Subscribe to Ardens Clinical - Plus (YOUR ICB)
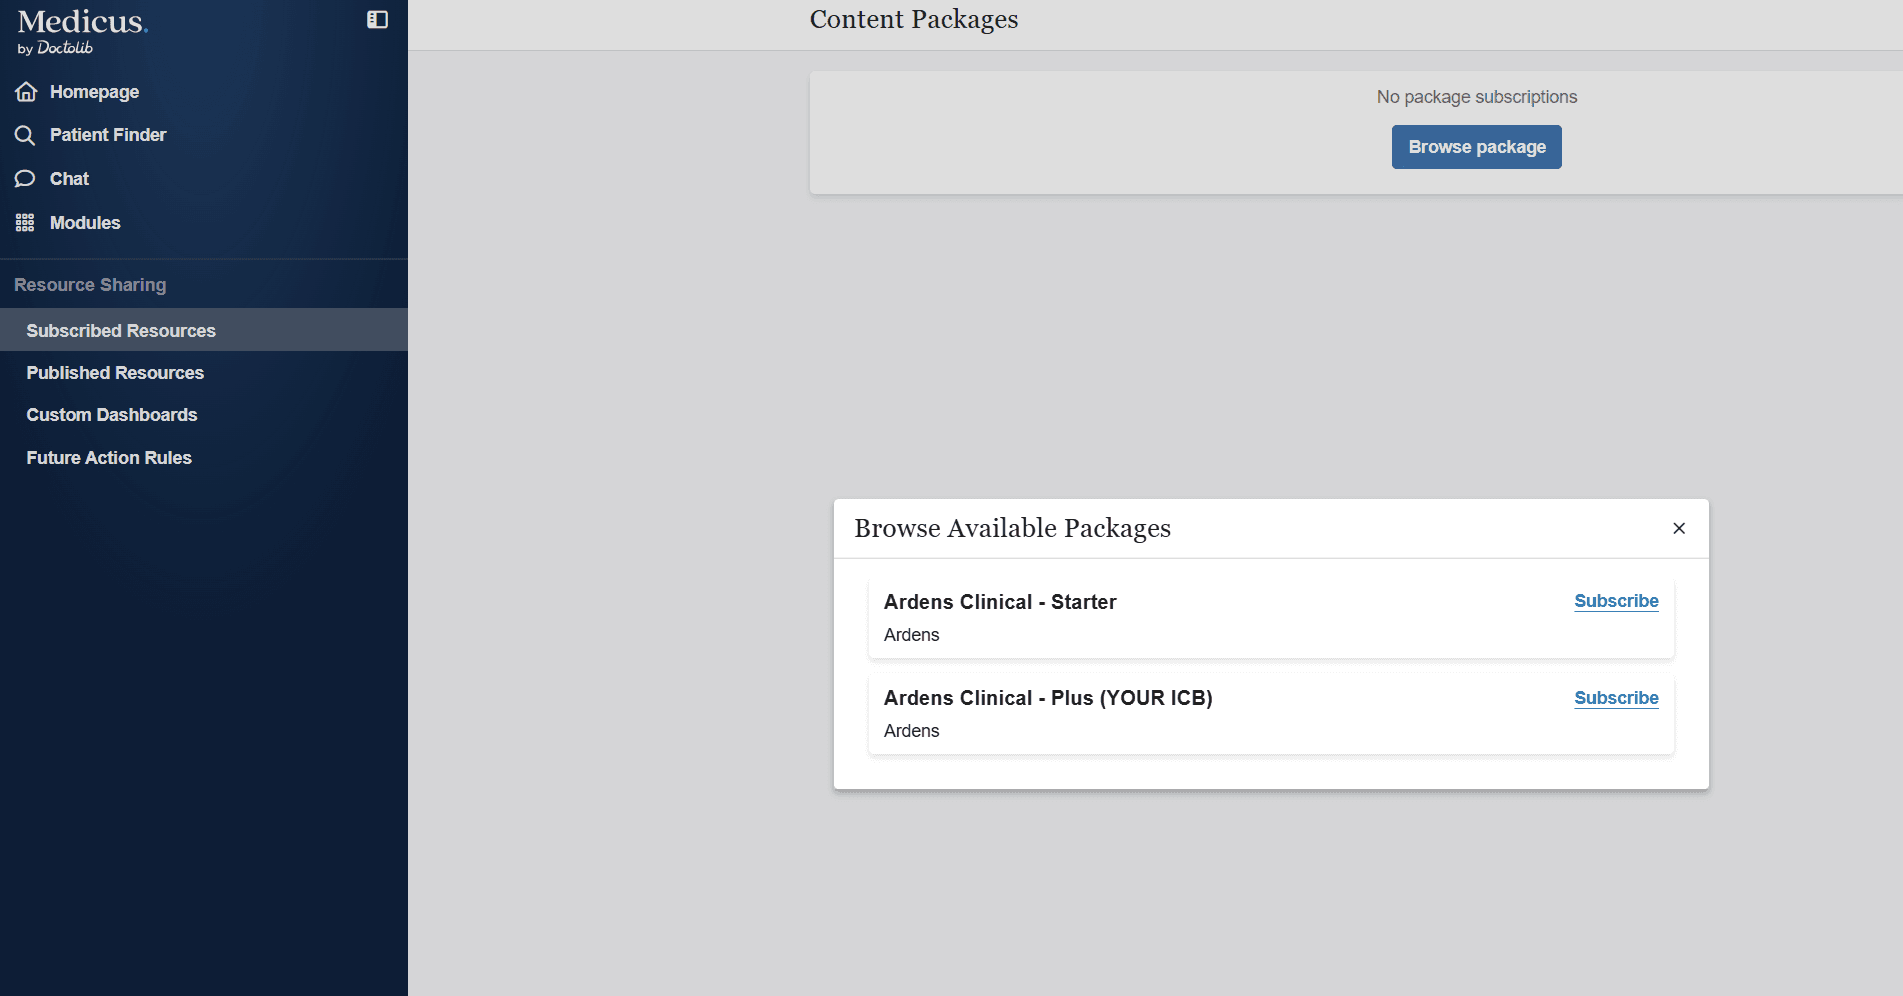This screenshot has height=996, width=1903. coord(1616,698)
